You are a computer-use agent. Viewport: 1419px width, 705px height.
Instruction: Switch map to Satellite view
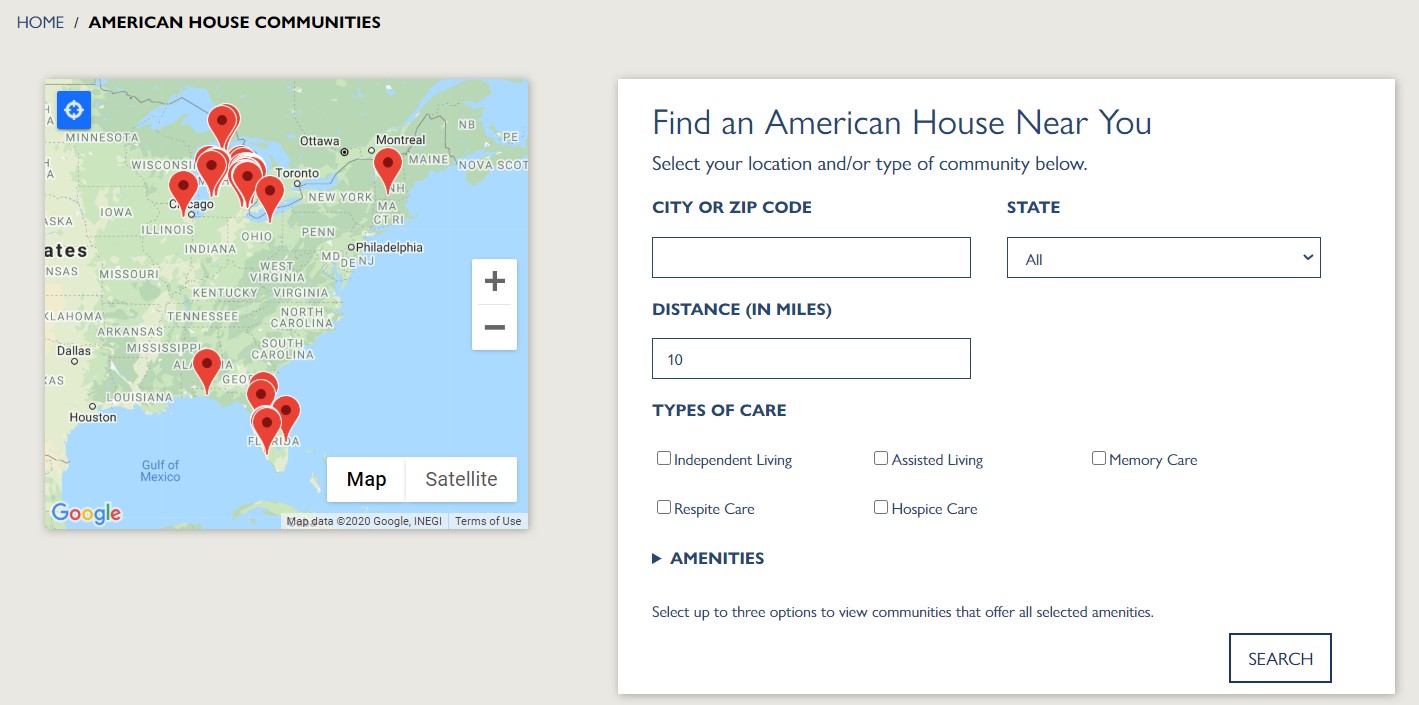point(461,479)
